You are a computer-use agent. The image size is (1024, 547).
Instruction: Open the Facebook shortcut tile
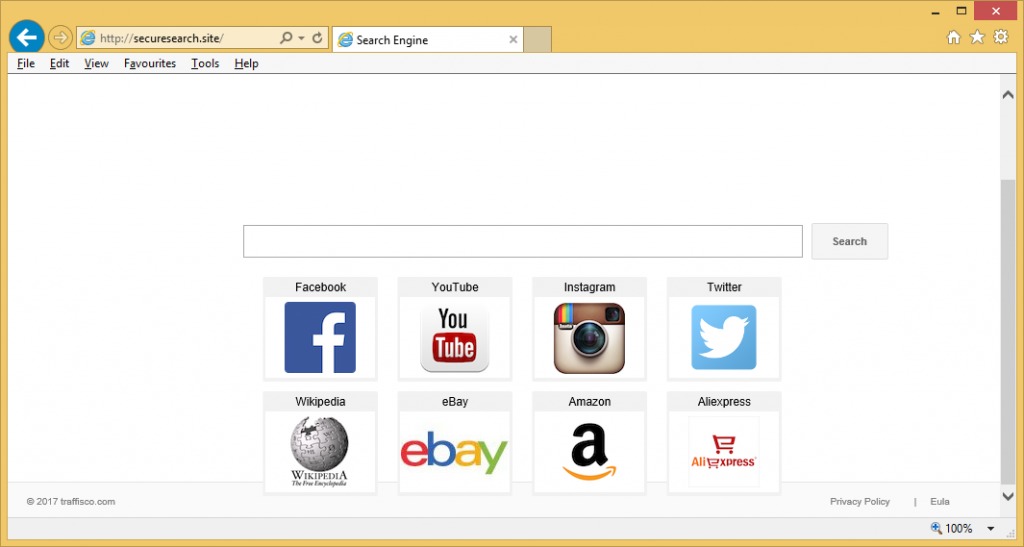[x=320, y=329]
